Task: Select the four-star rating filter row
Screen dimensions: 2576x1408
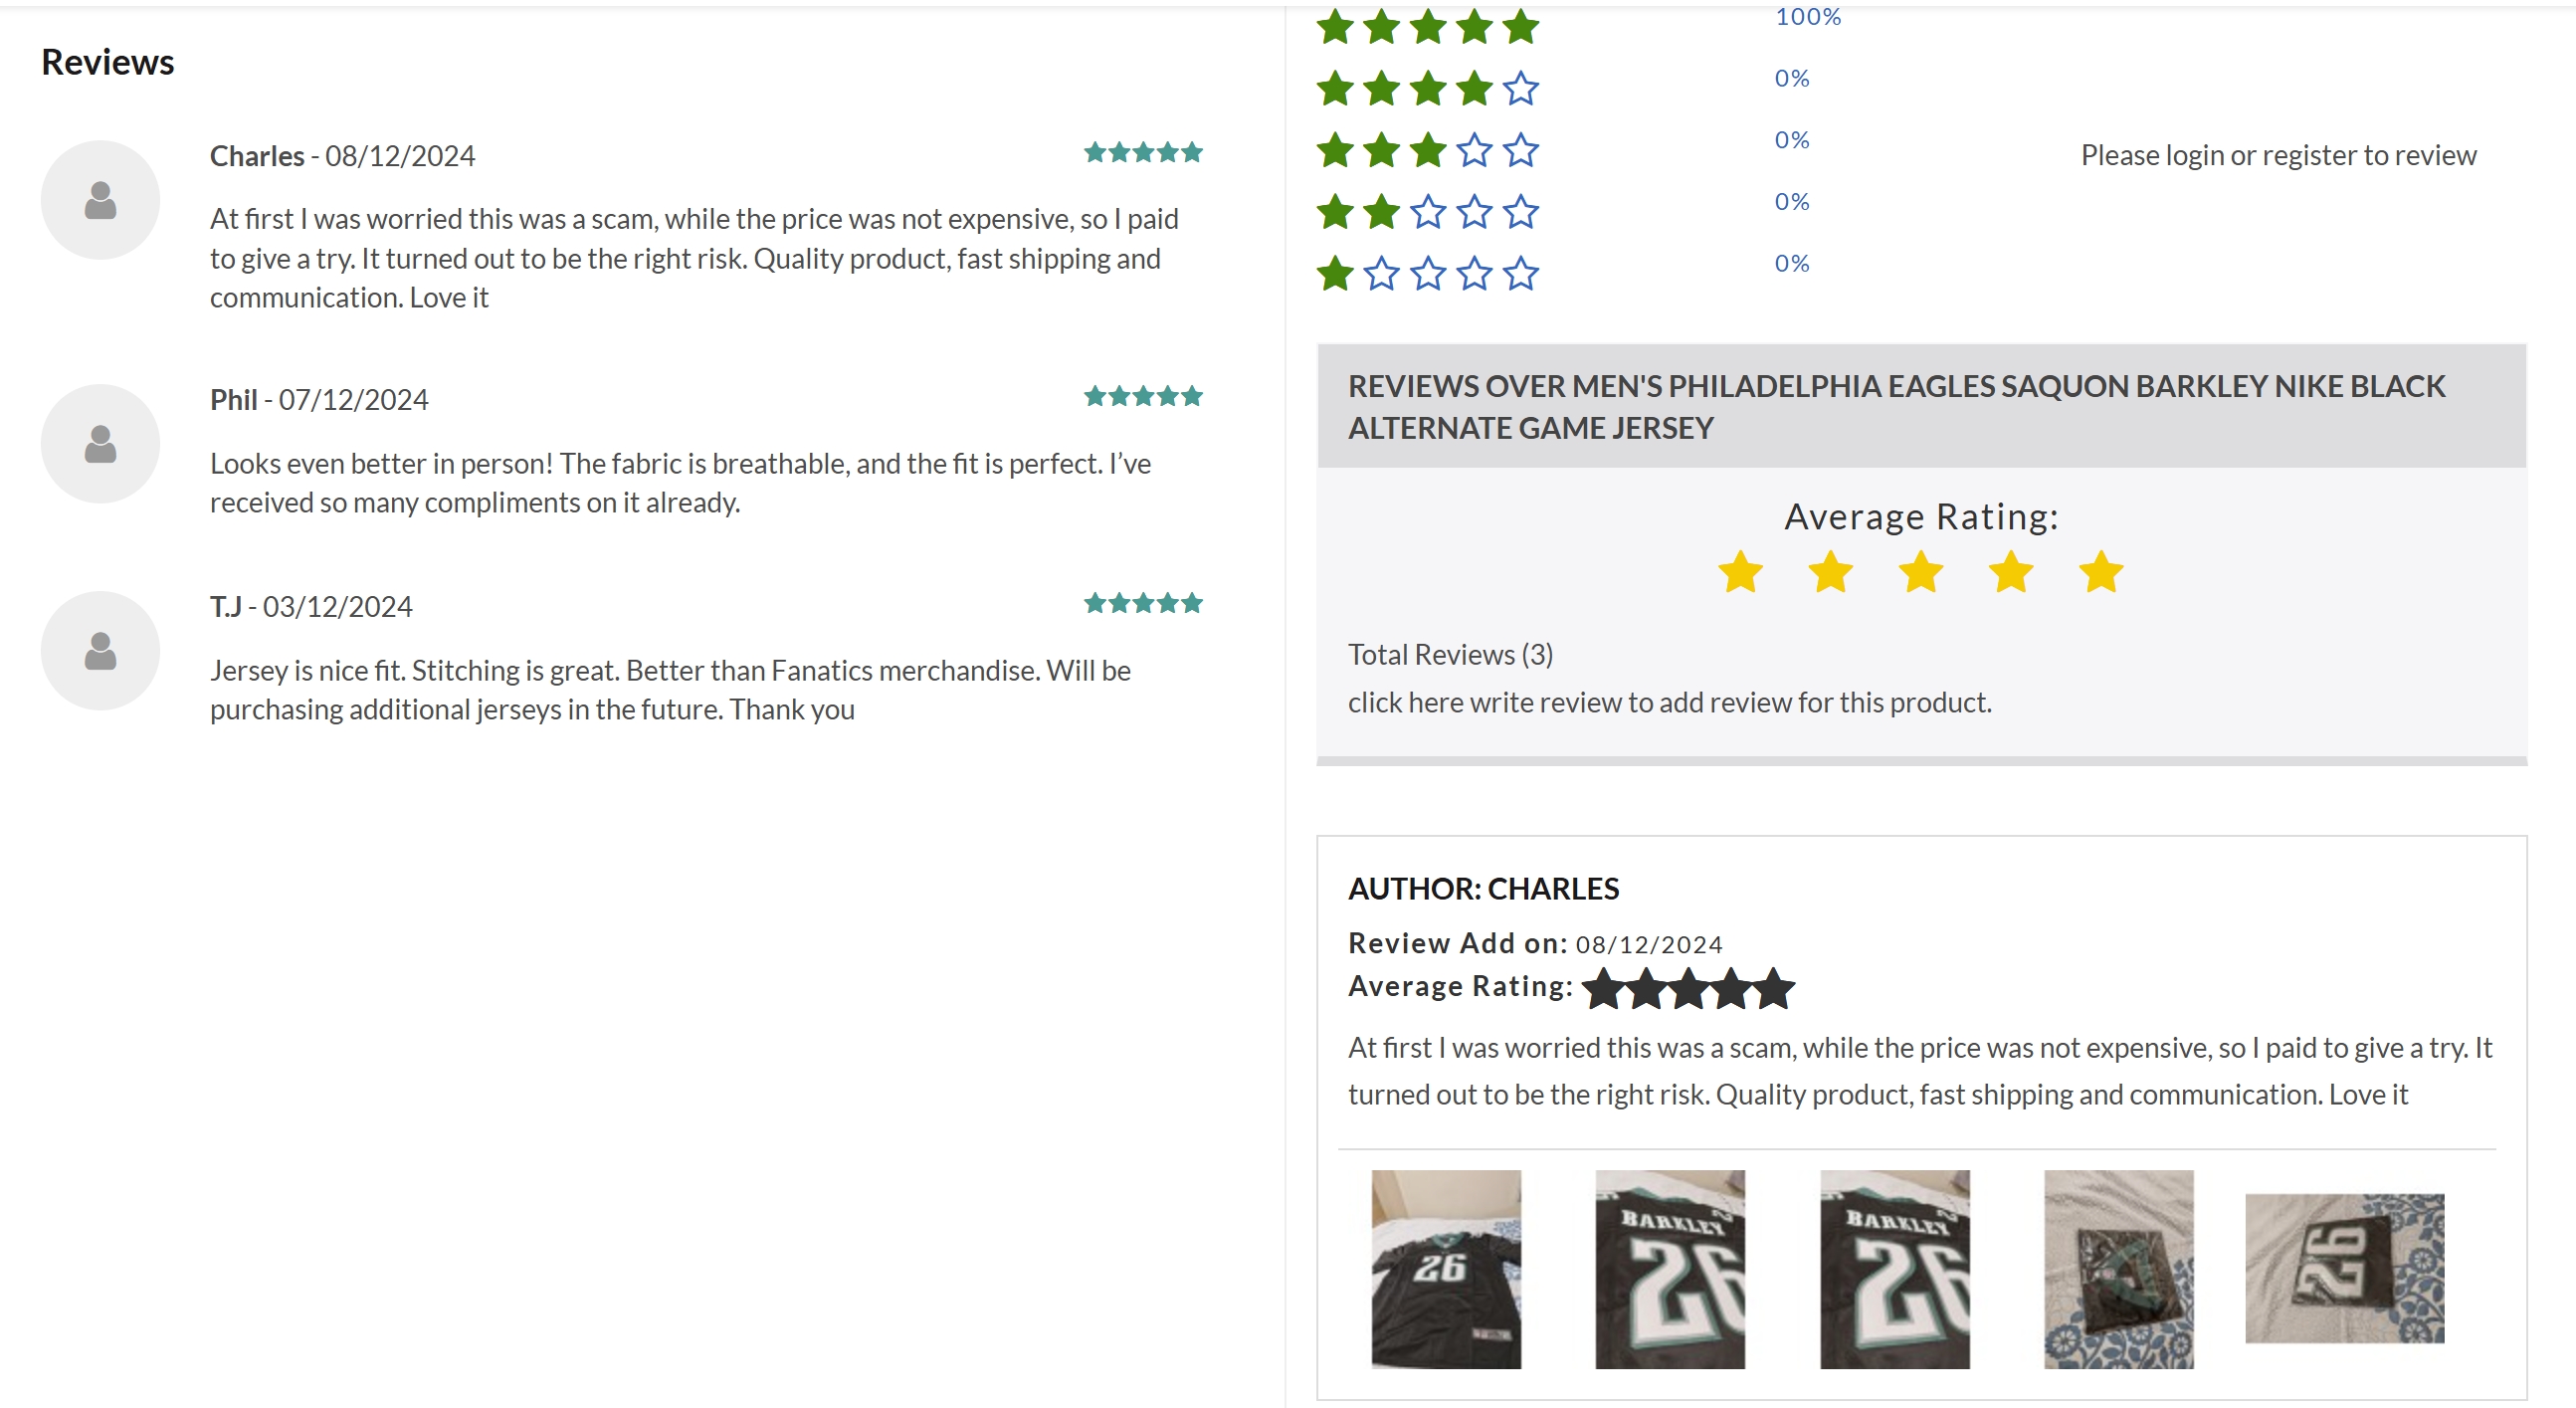Action: (x=1427, y=89)
